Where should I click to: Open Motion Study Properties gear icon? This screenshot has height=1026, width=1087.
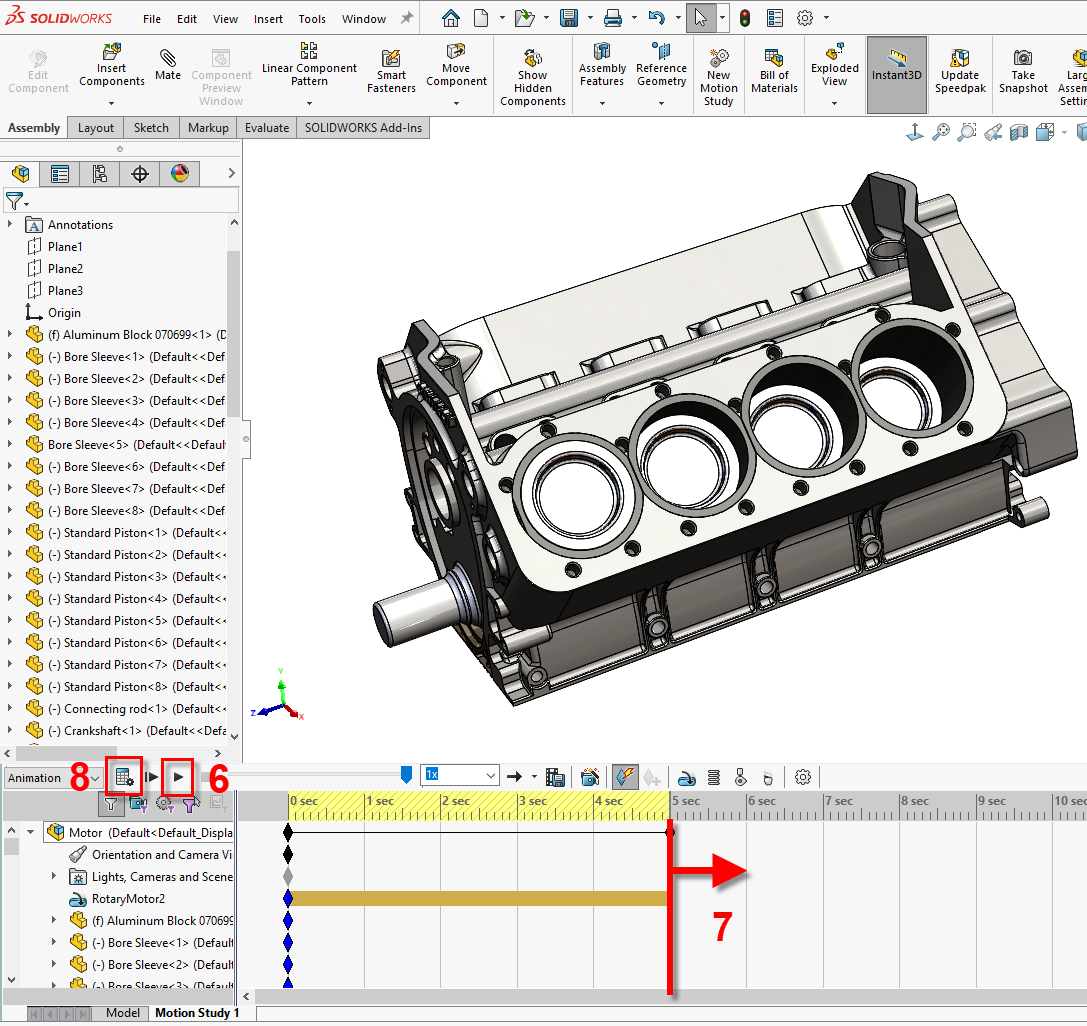tap(803, 777)
